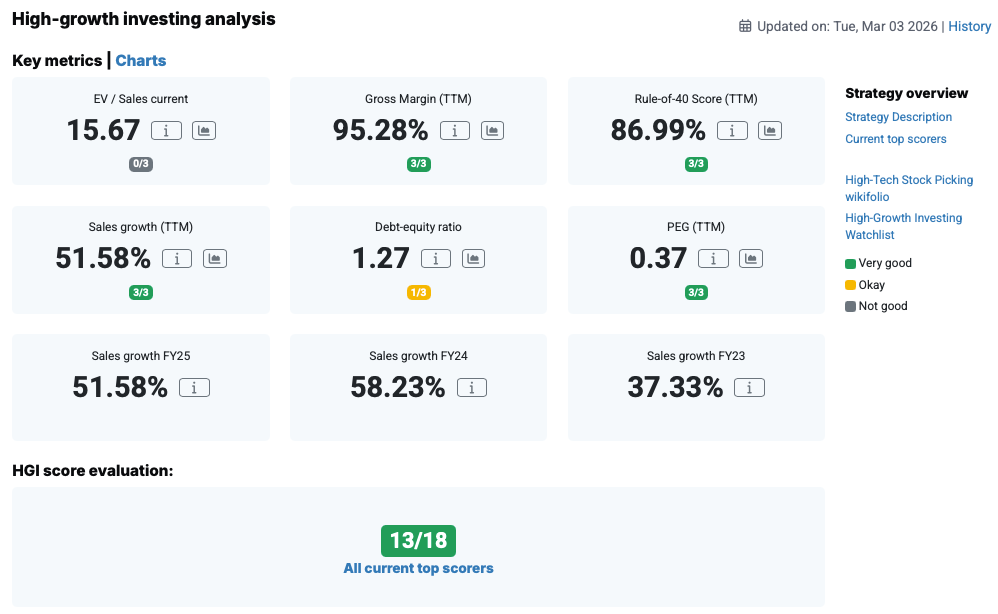Open Current top scorers in sidebar

tap(895, 139)
